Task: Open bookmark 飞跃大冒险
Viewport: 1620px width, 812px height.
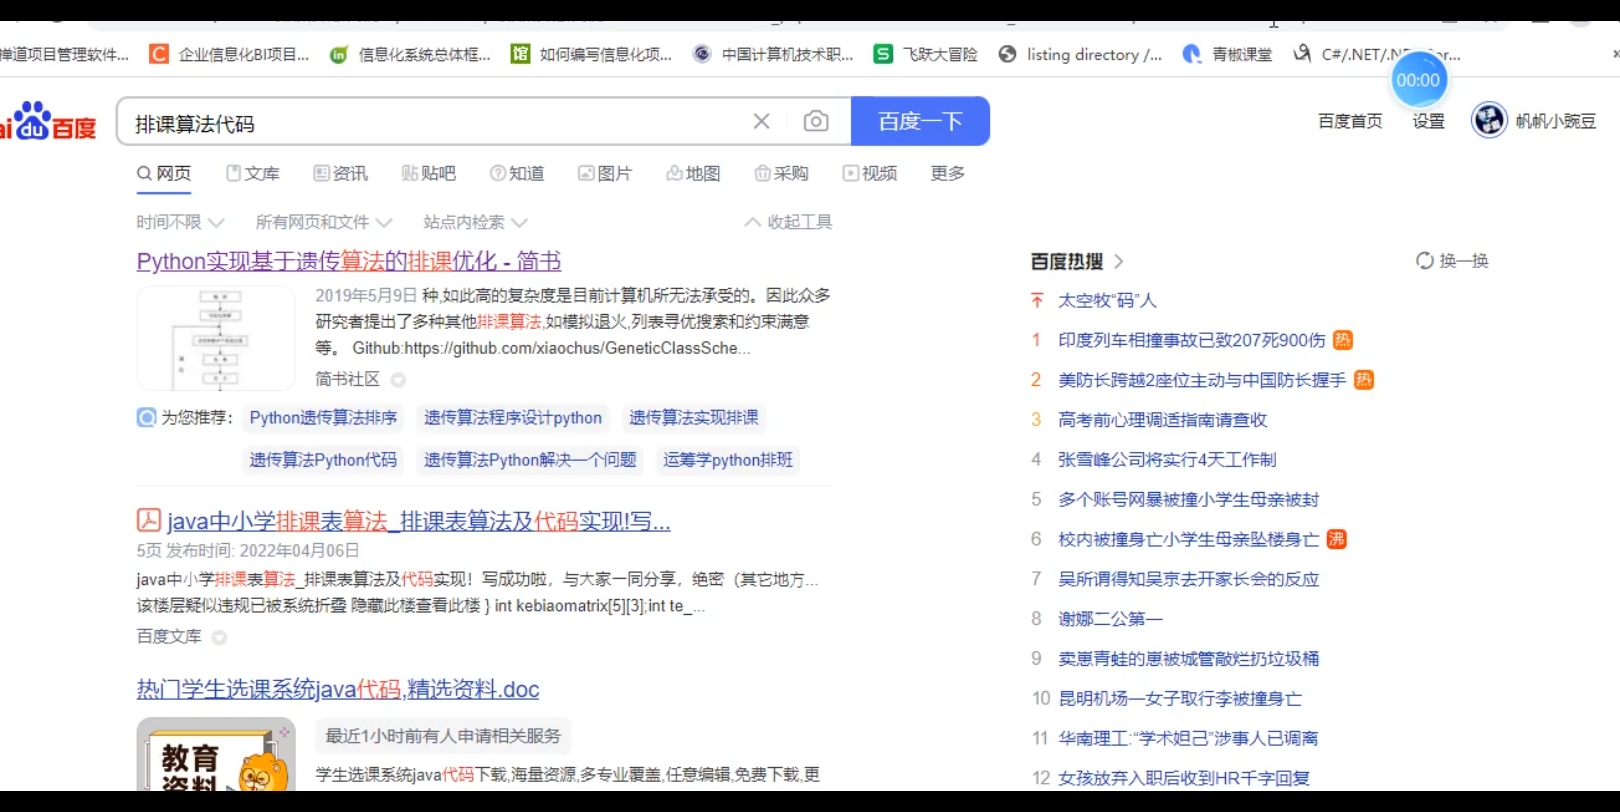Action: [x=925, y=54]
